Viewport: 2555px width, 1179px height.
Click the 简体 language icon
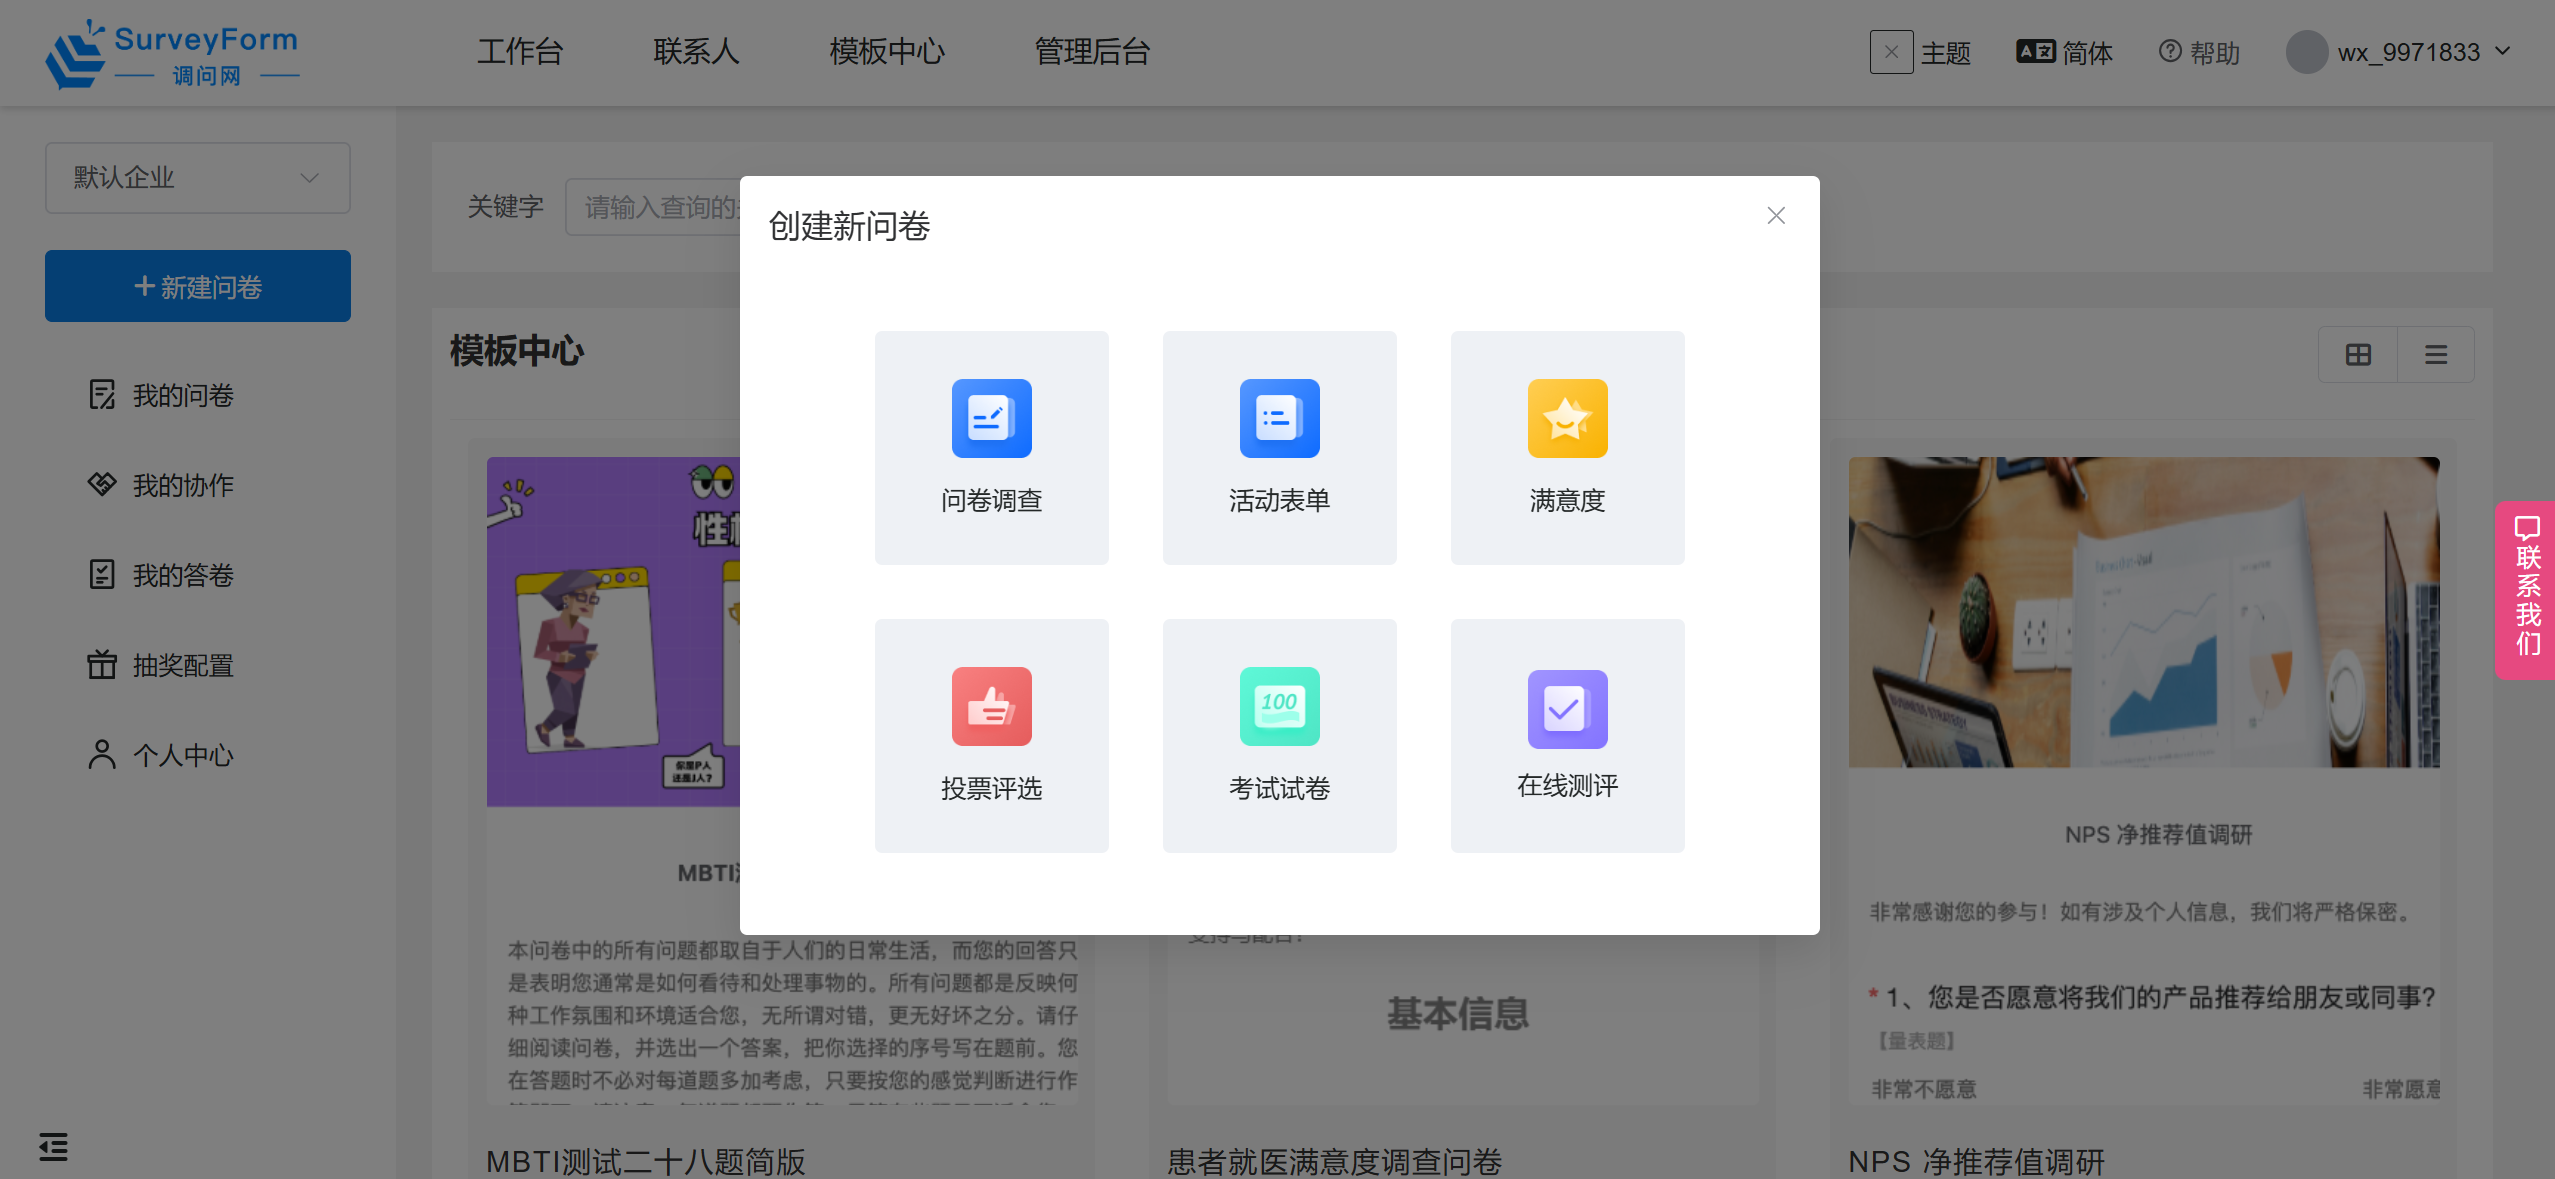(2036, 52)
